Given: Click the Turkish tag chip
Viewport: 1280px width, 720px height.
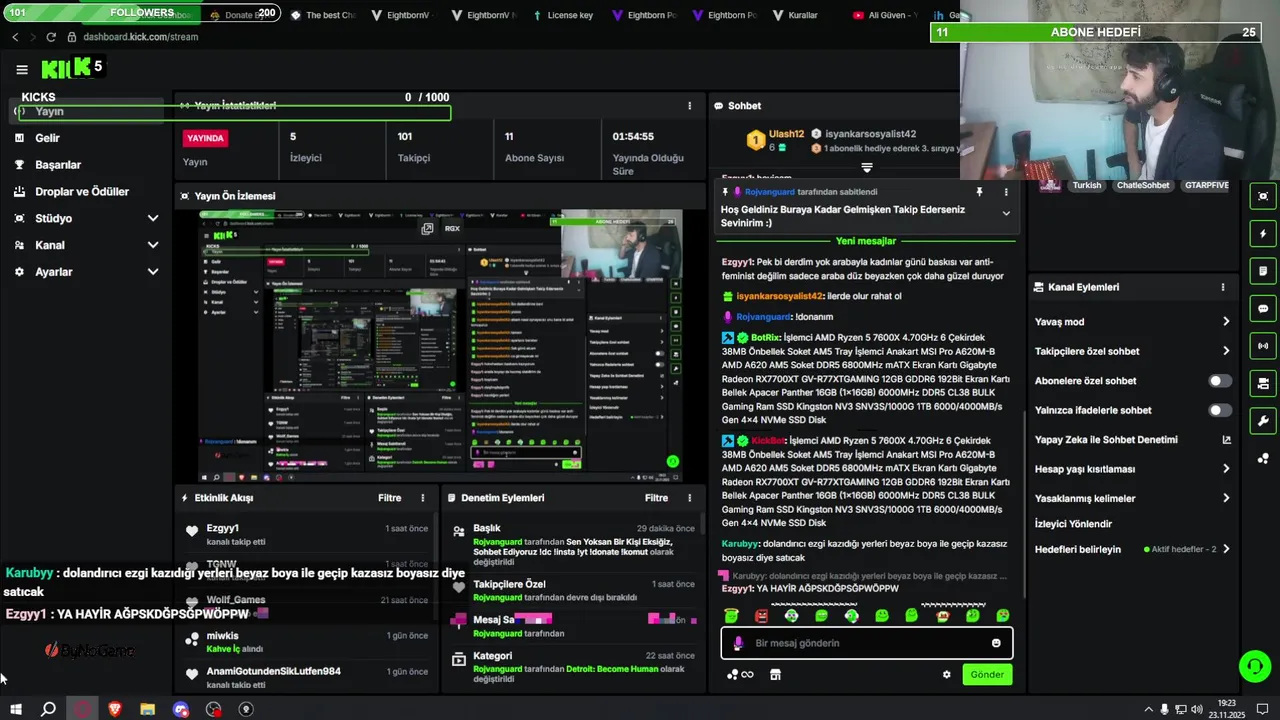Looking at the screenshot, I should pyautogui.click(x=1086, y=185).
